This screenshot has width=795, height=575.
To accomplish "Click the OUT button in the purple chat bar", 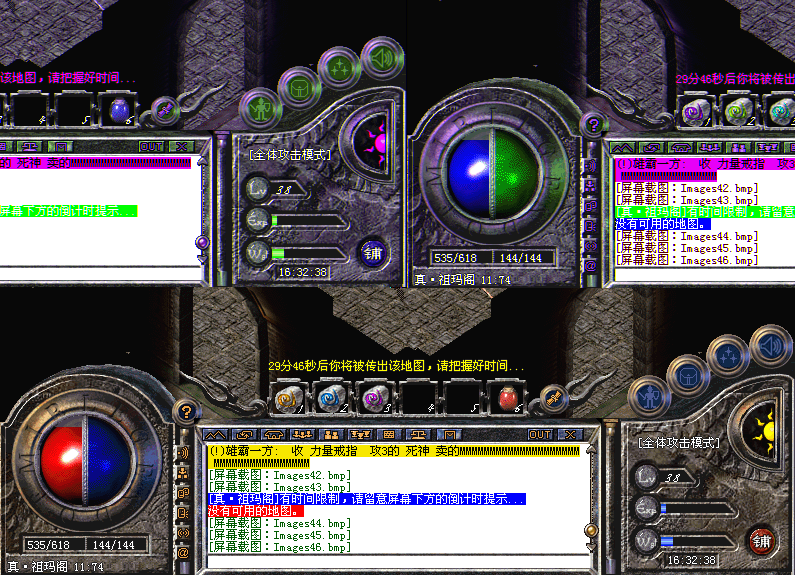I will pyautogui.click(x=151, y=147).
